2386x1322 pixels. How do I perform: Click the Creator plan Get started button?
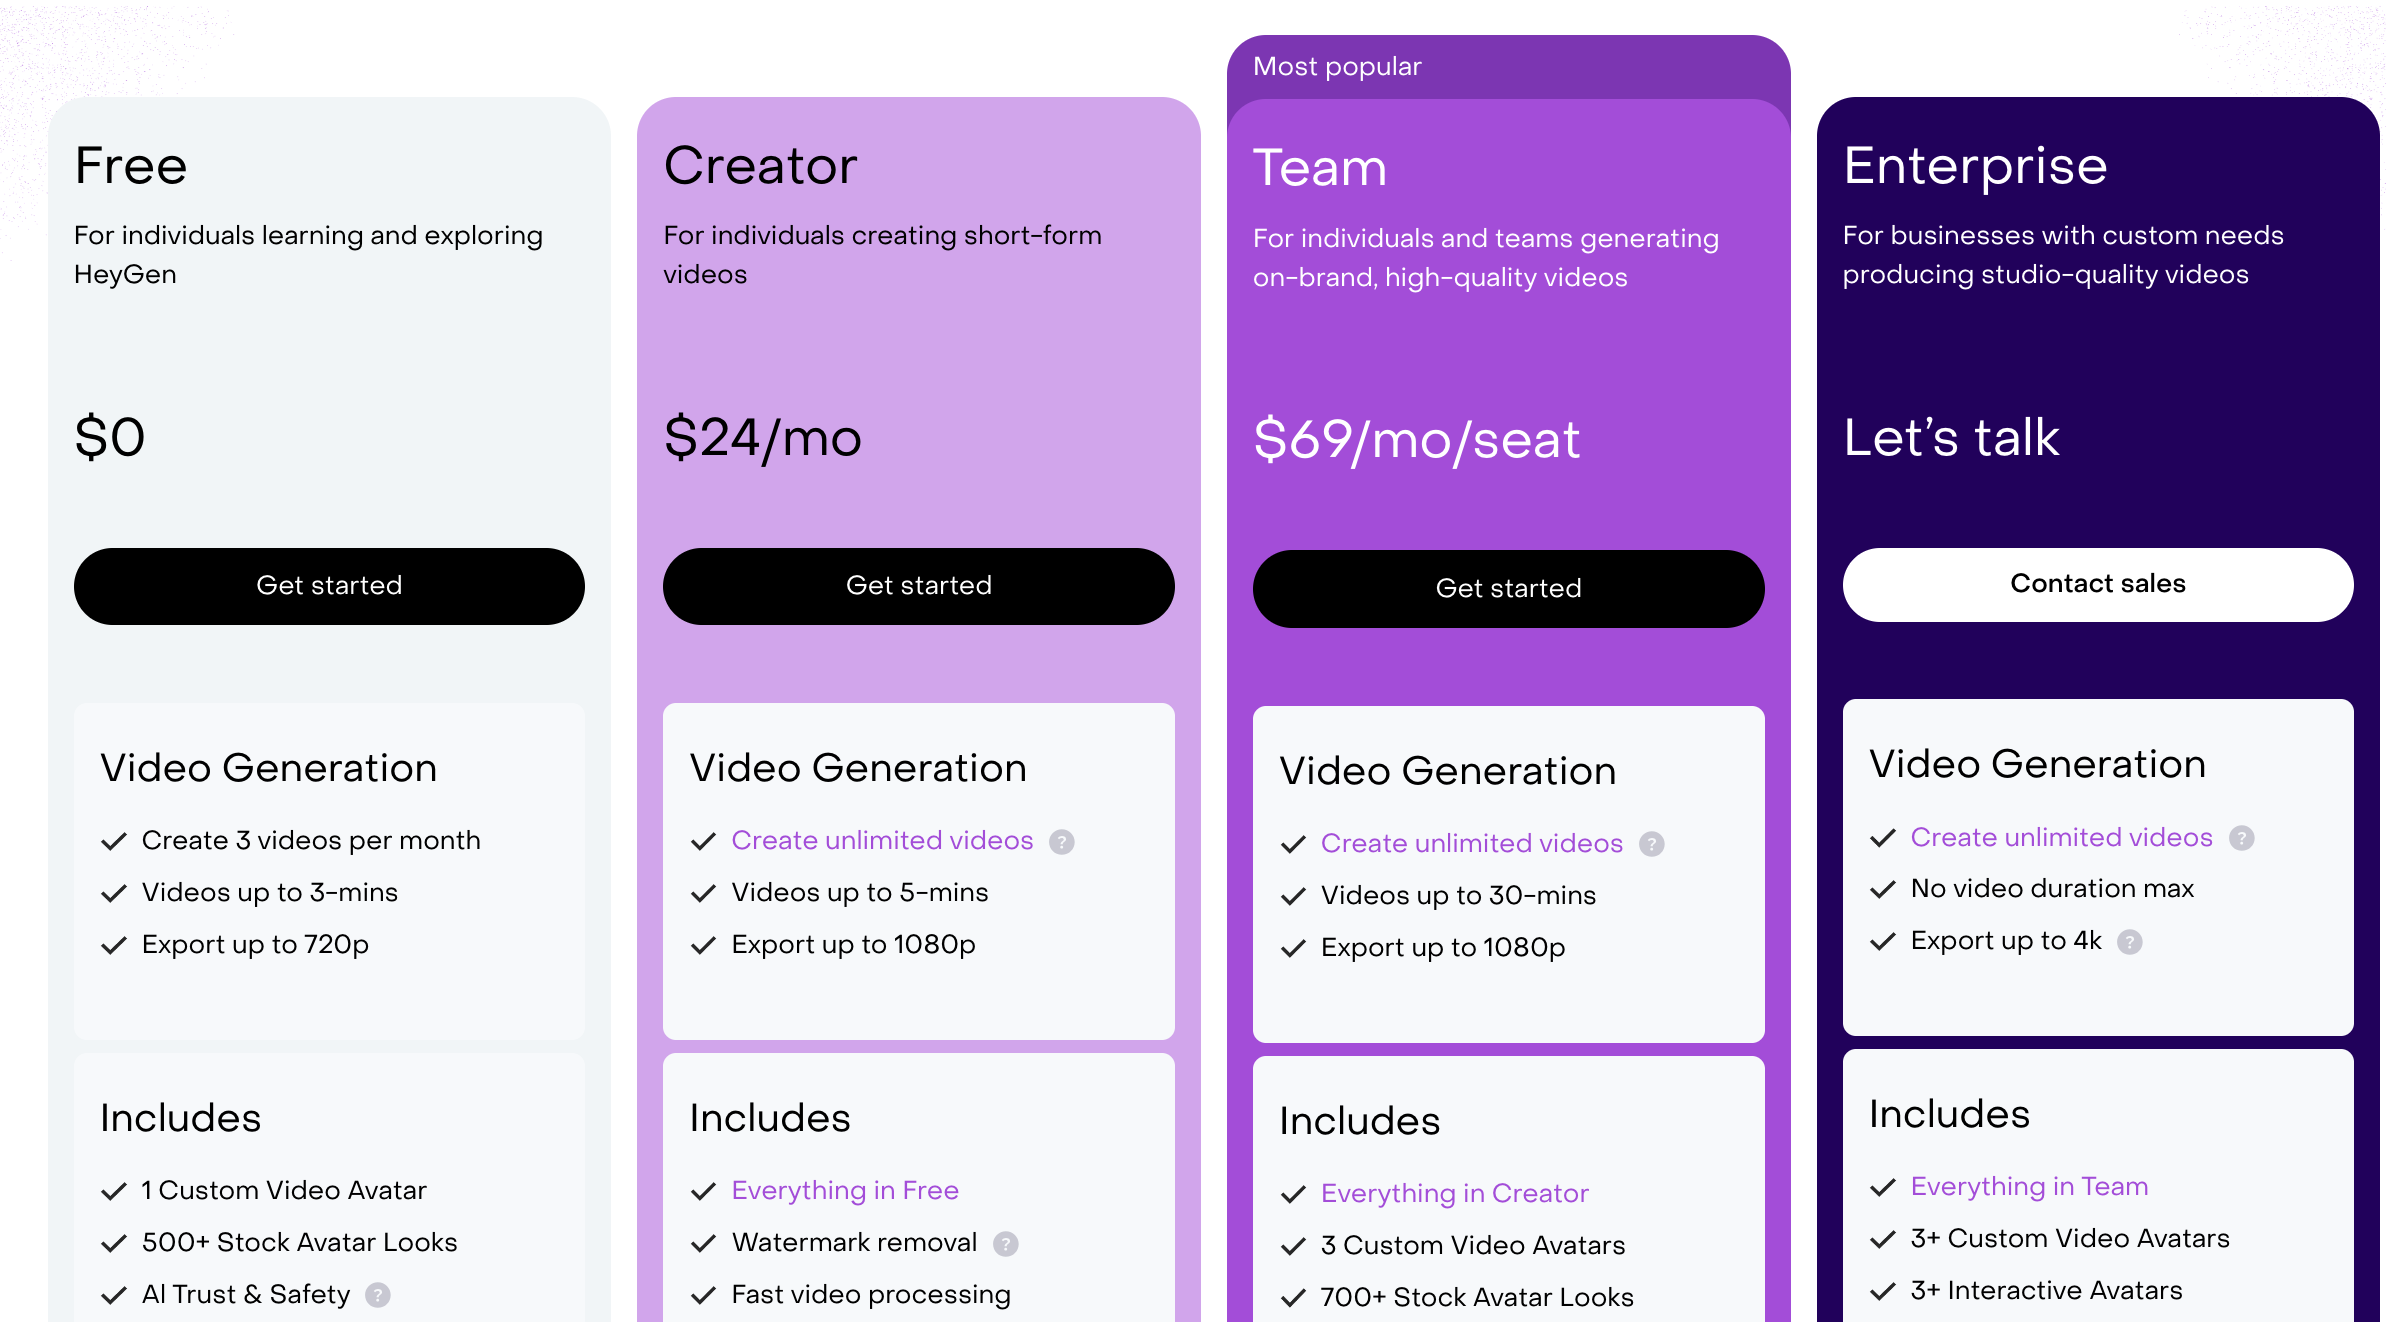[x=916, y=586]
